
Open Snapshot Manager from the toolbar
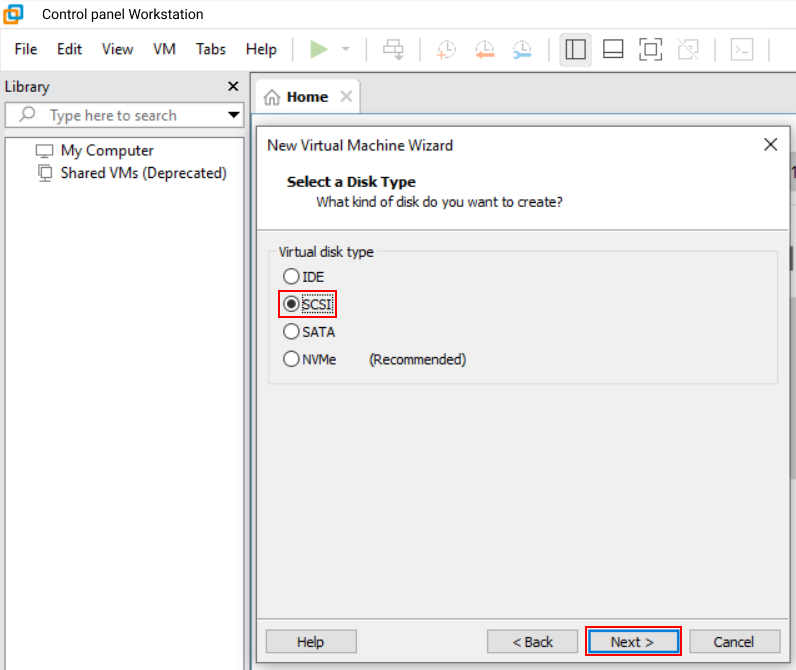pos(522,50)
